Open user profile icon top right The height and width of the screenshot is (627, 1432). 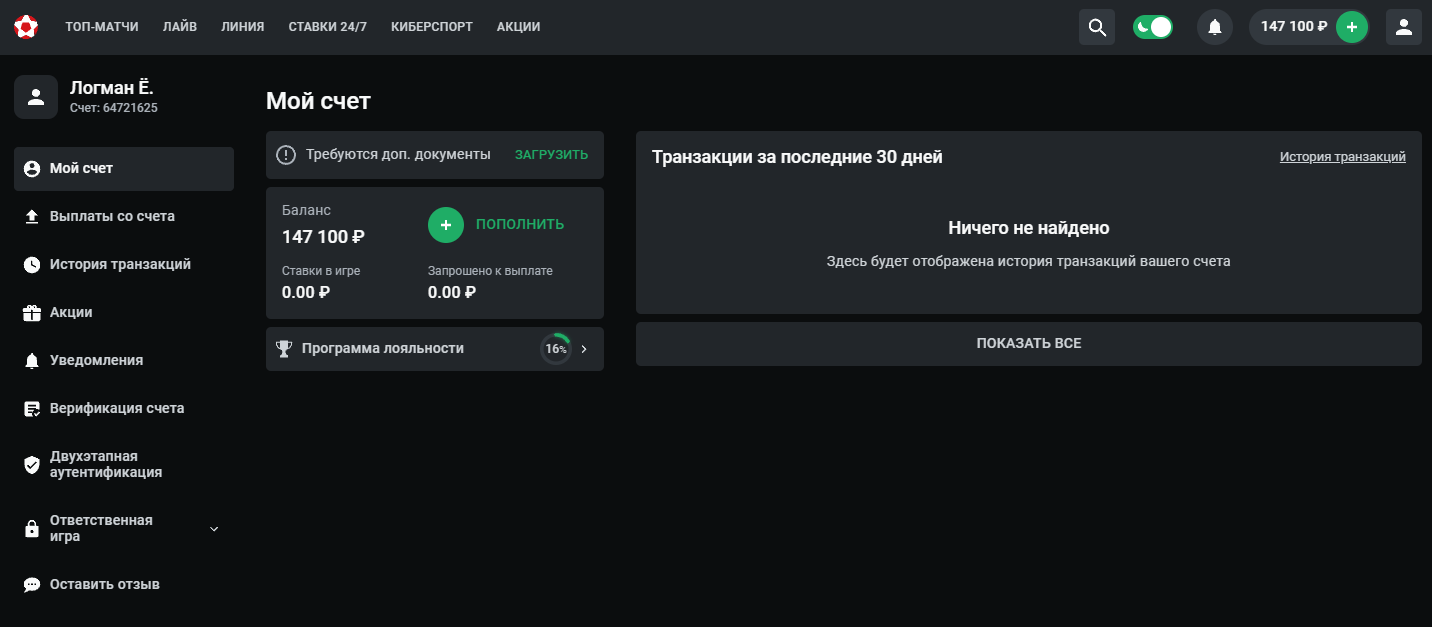(x=1403, y=27)
